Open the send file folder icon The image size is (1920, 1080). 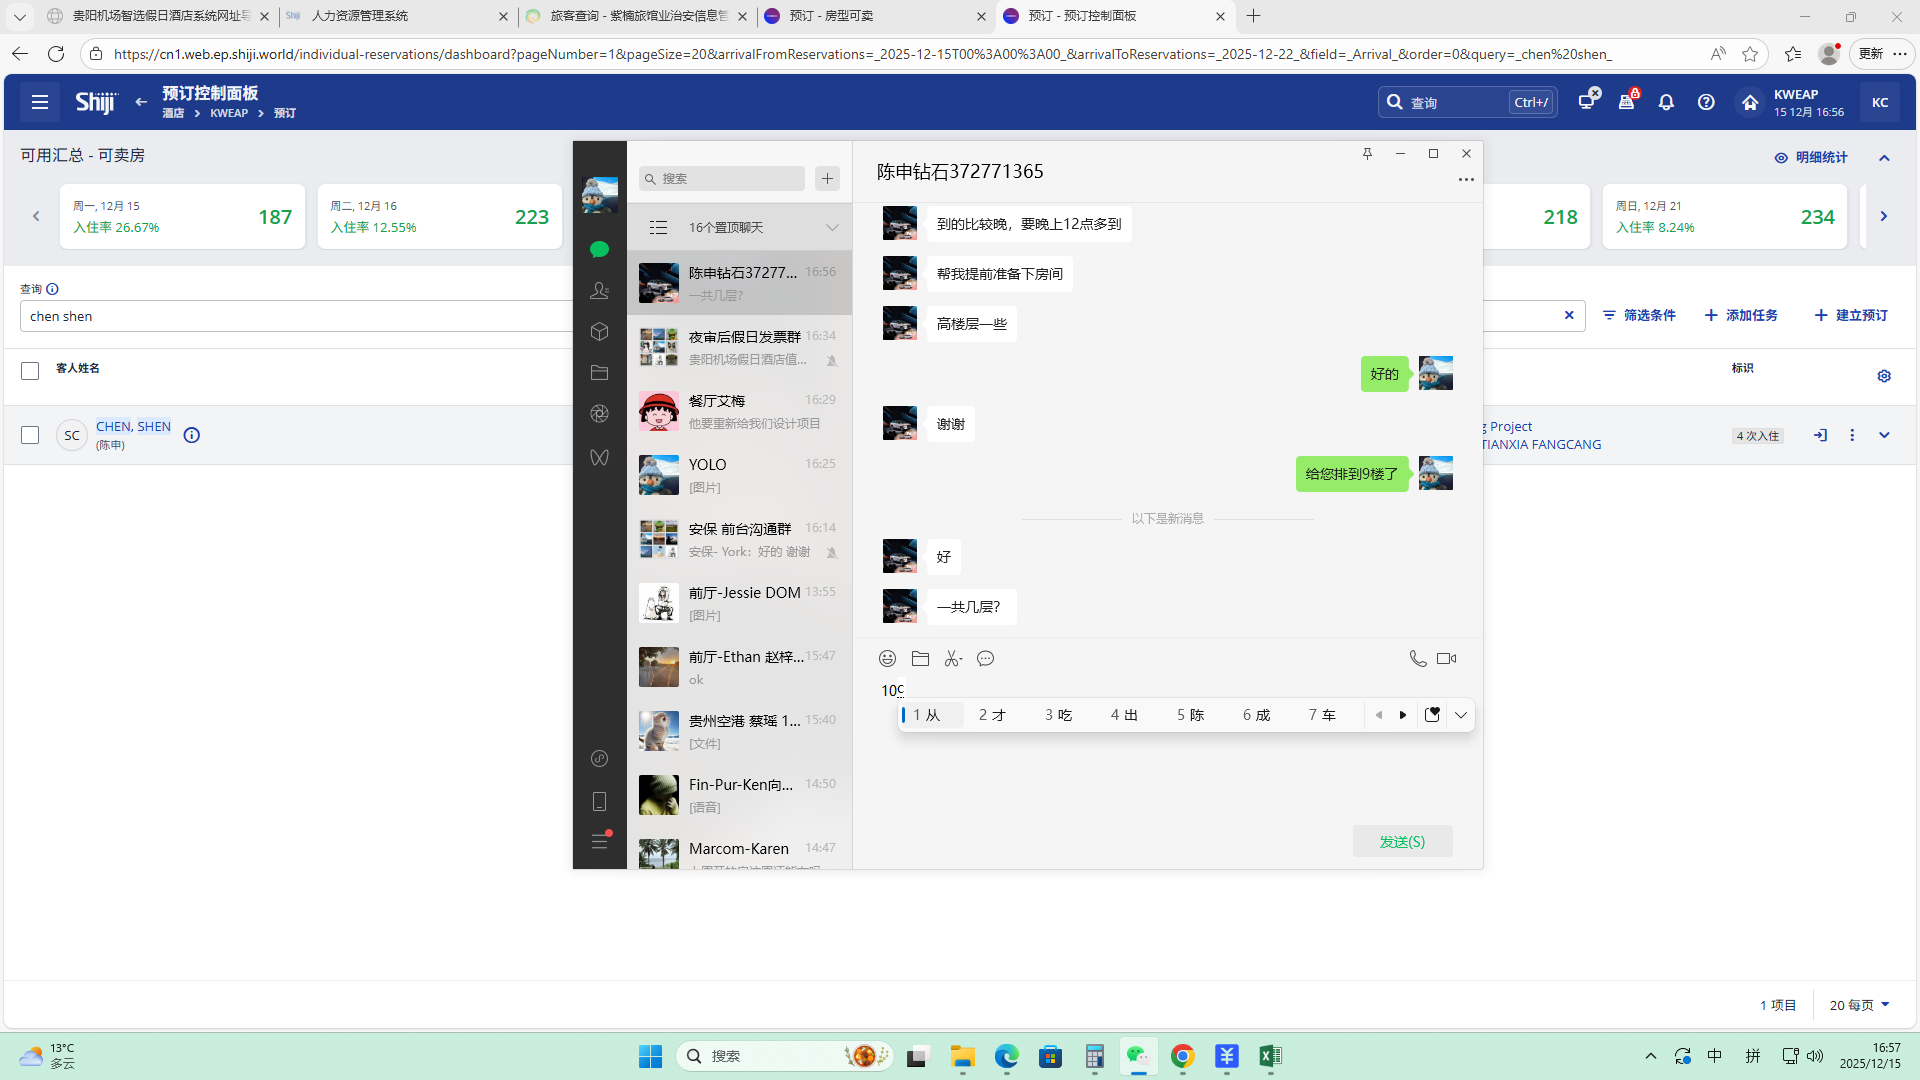click(x=920, y=658)
